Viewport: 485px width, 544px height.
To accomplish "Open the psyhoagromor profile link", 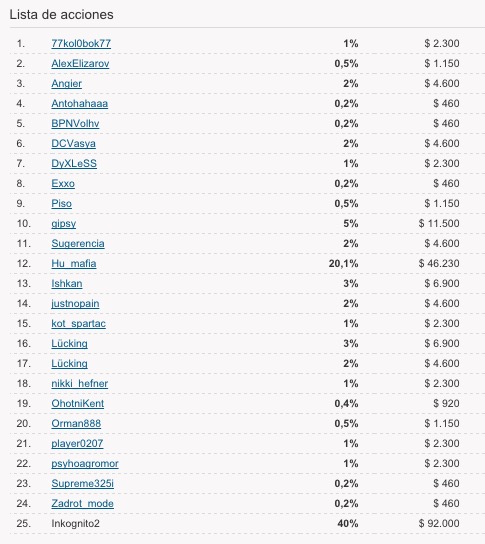I will [x=85, y=464].
